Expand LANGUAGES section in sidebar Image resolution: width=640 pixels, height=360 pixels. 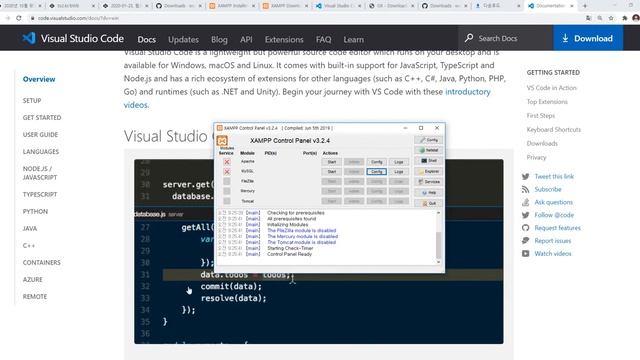click(41, 152)
